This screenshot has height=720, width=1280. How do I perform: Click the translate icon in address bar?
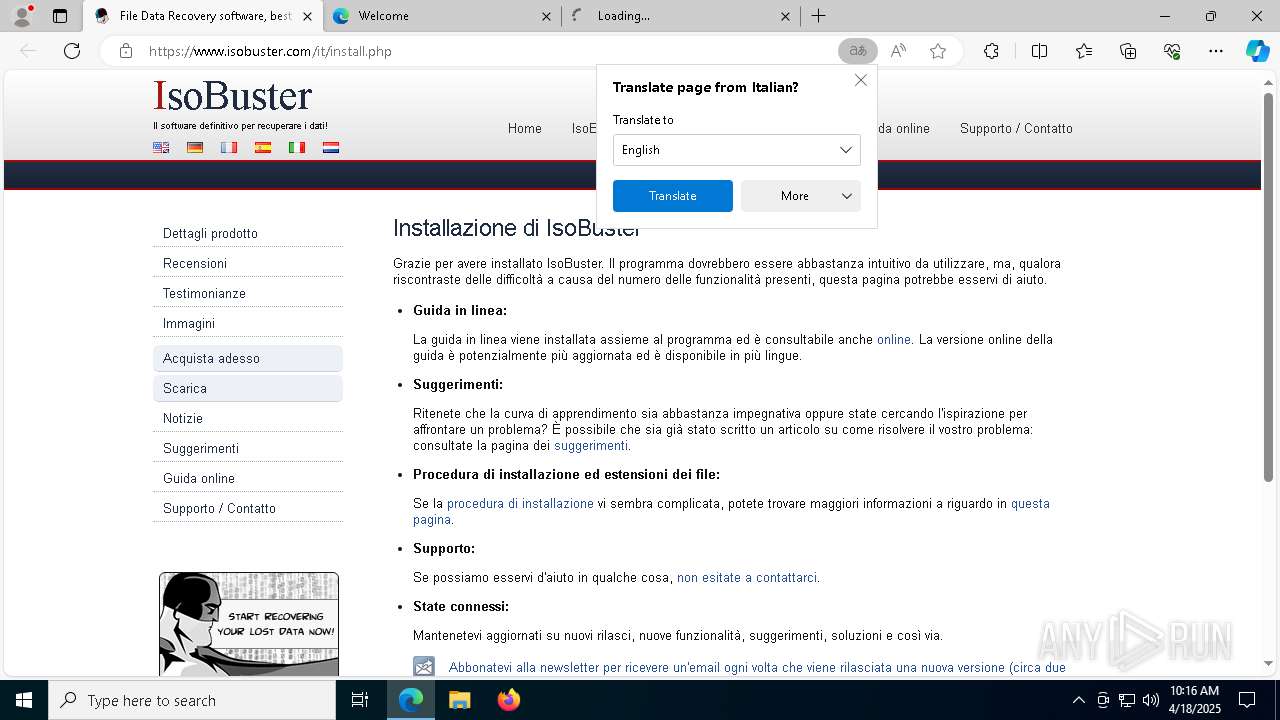pyautogui.click(x=858, y=51)
